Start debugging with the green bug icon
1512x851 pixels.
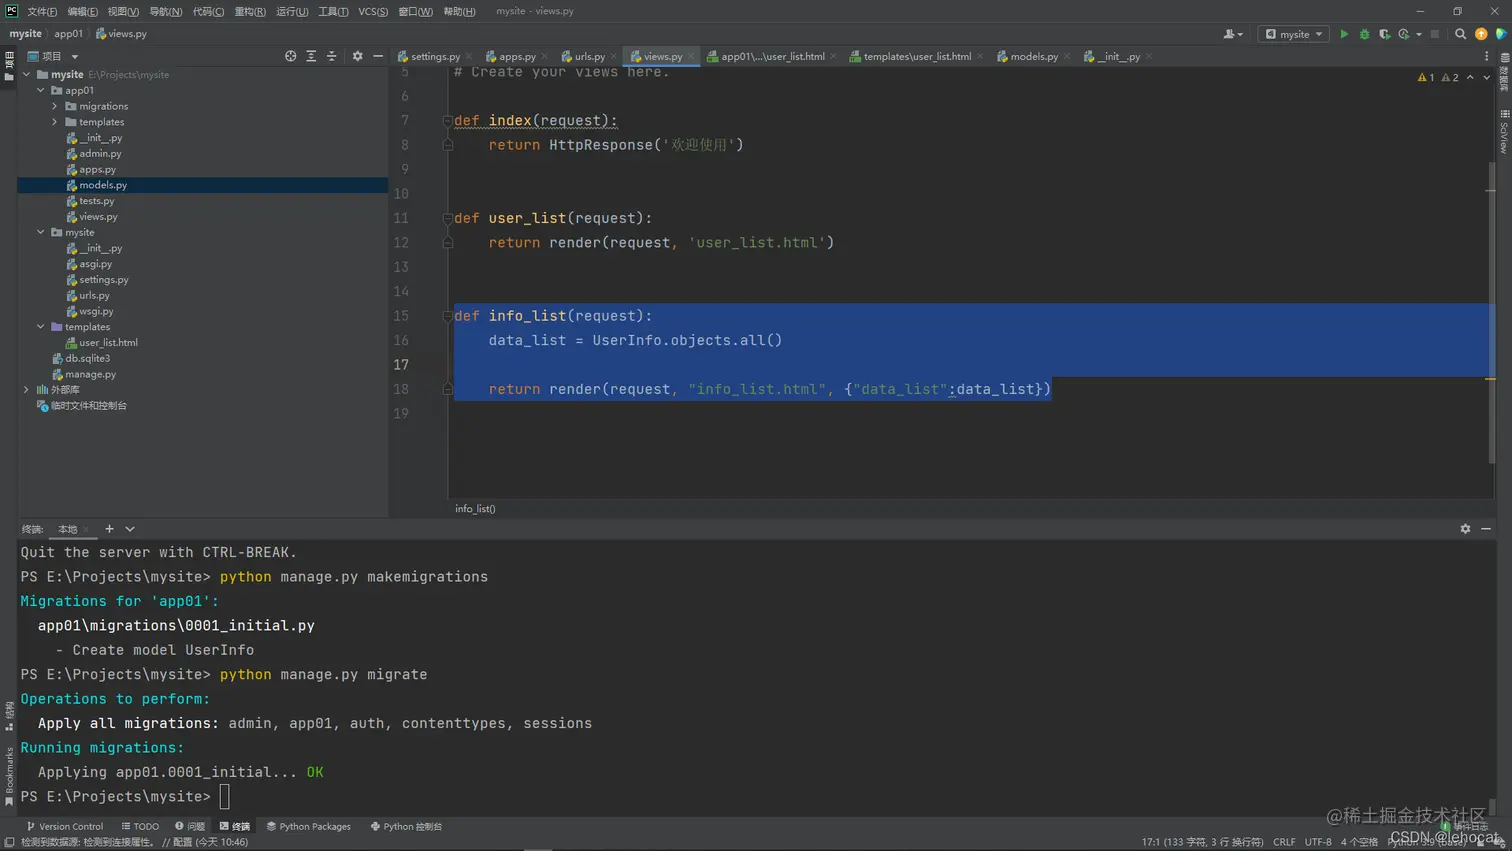coord(1364,34)
